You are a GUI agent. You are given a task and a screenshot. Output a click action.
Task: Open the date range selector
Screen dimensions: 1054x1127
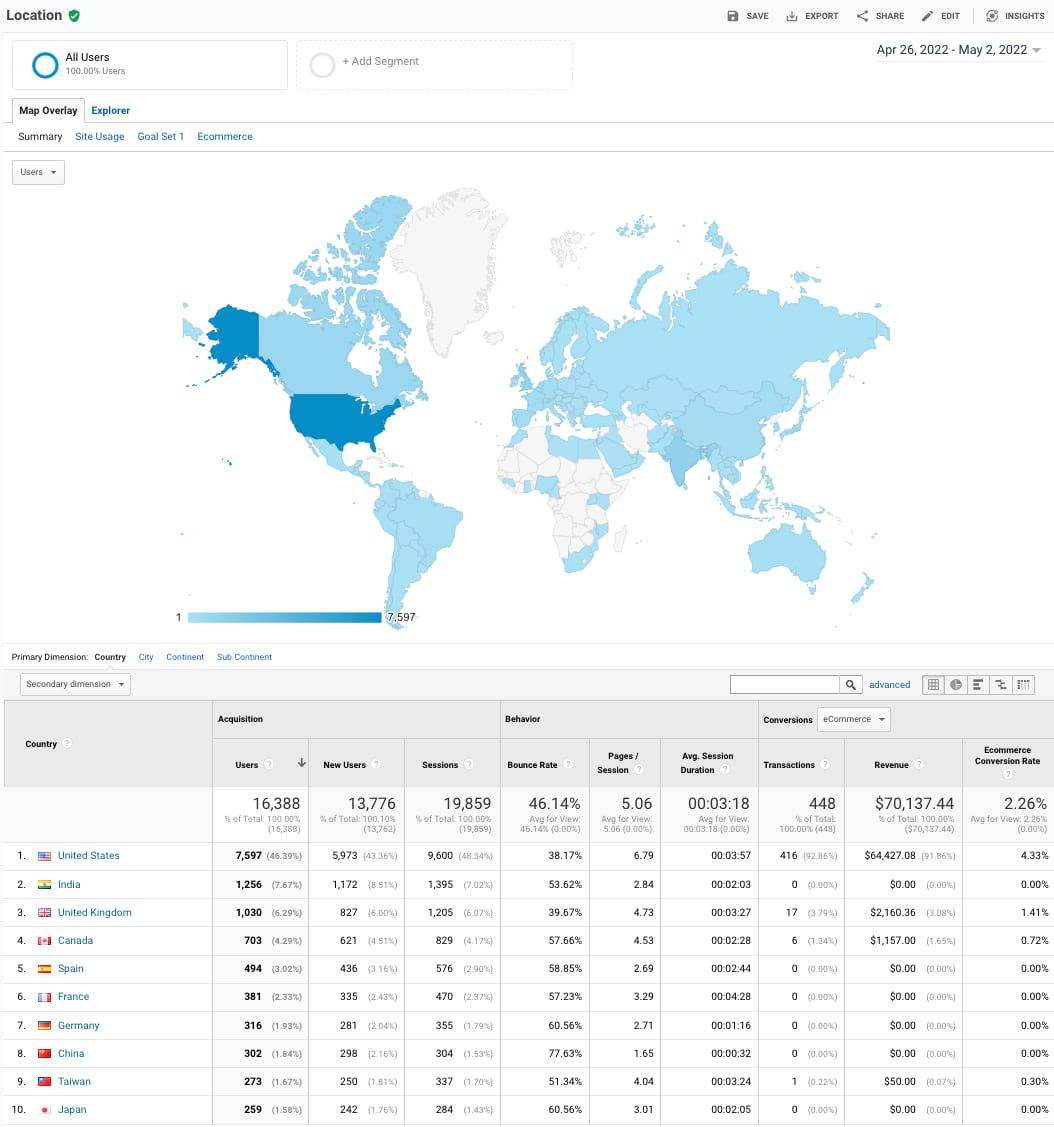[x=957, y=49]
